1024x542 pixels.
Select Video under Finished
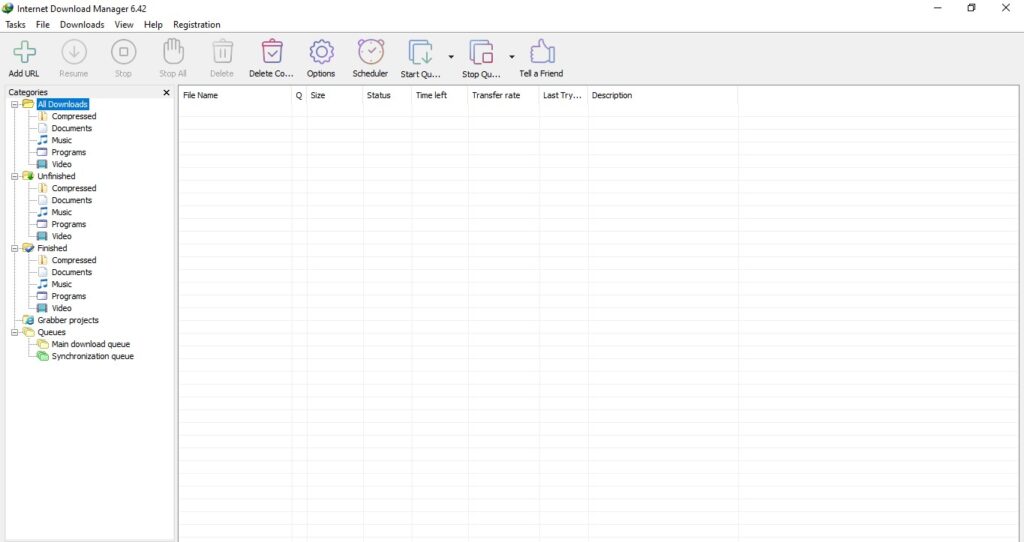click(x=61, y=308)
